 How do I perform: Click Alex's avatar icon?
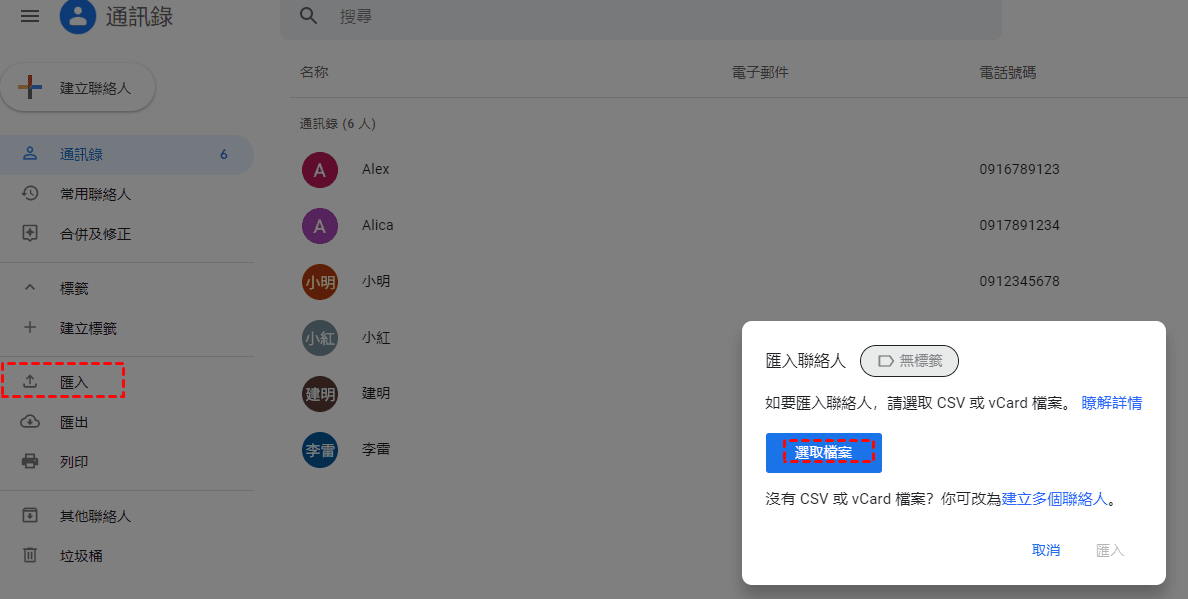tap(319, 170)
